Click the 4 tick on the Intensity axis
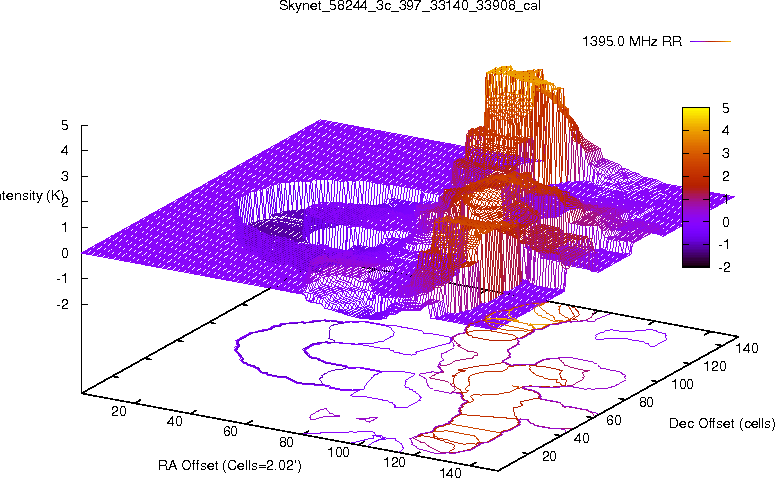Screen dimensions: 775x478 tap(64, 151)
